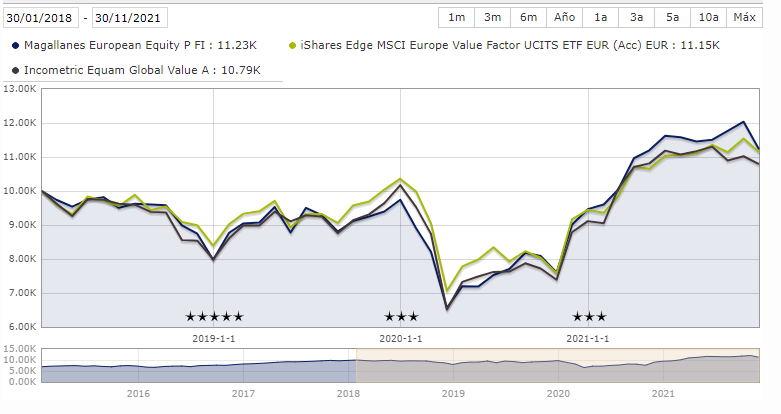Click 2018 in the overview timeline
The height and width of the screenshot is (414, 781).
tap(348, 394)
